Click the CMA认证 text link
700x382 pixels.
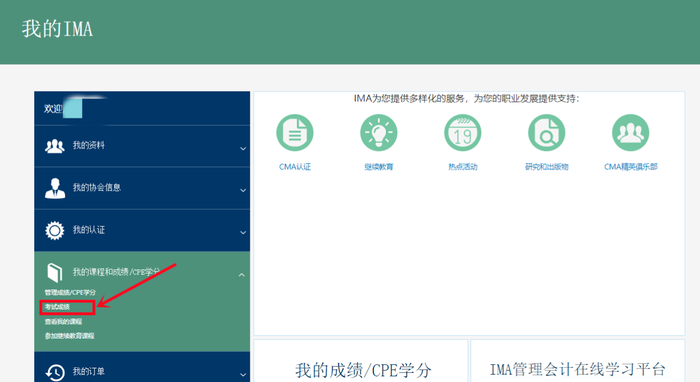pyautogui.click(x=295, y=167)
